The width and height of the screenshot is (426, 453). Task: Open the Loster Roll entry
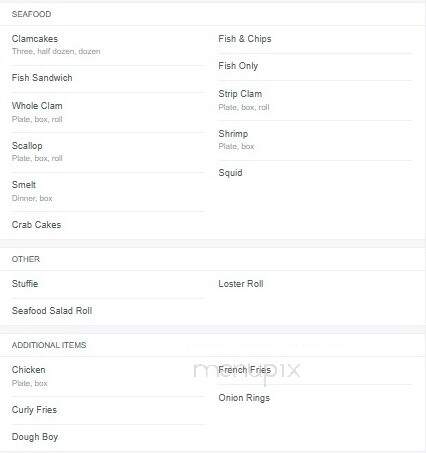click(241, 284)
